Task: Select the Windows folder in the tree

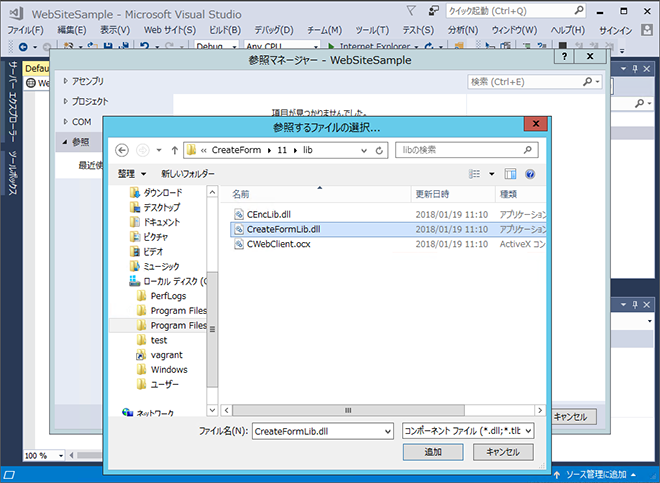Action: click(x=169, y=370)
